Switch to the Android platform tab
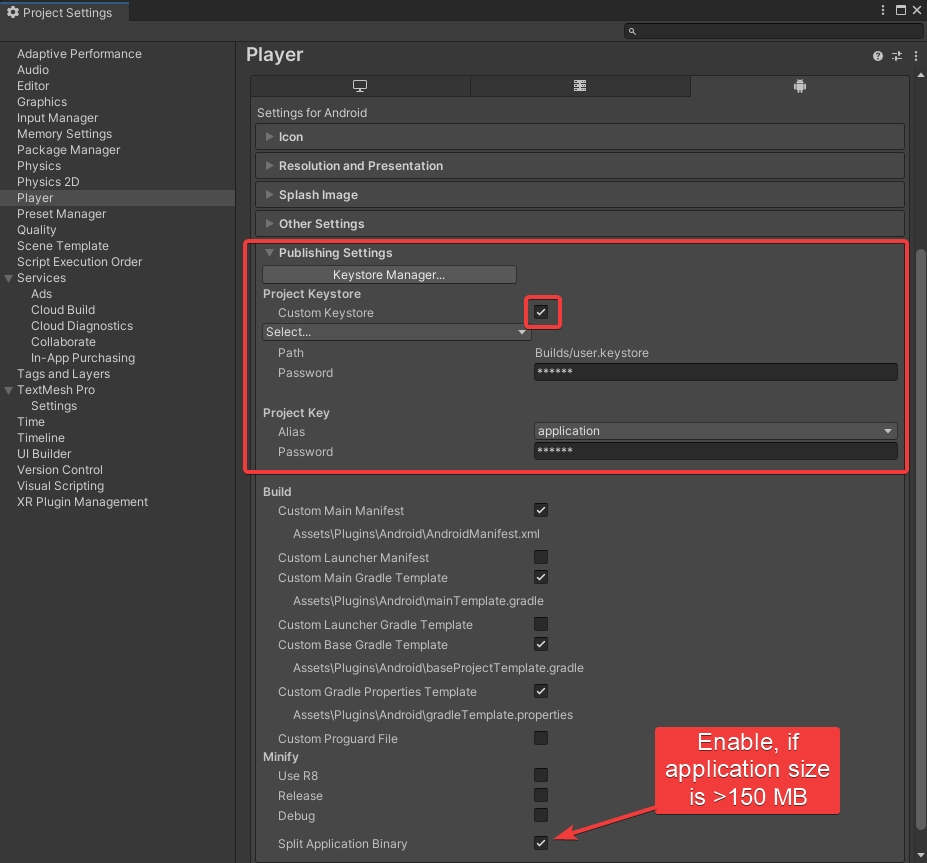Viewport: 927px width, 863px height. [x=799, y=86]
